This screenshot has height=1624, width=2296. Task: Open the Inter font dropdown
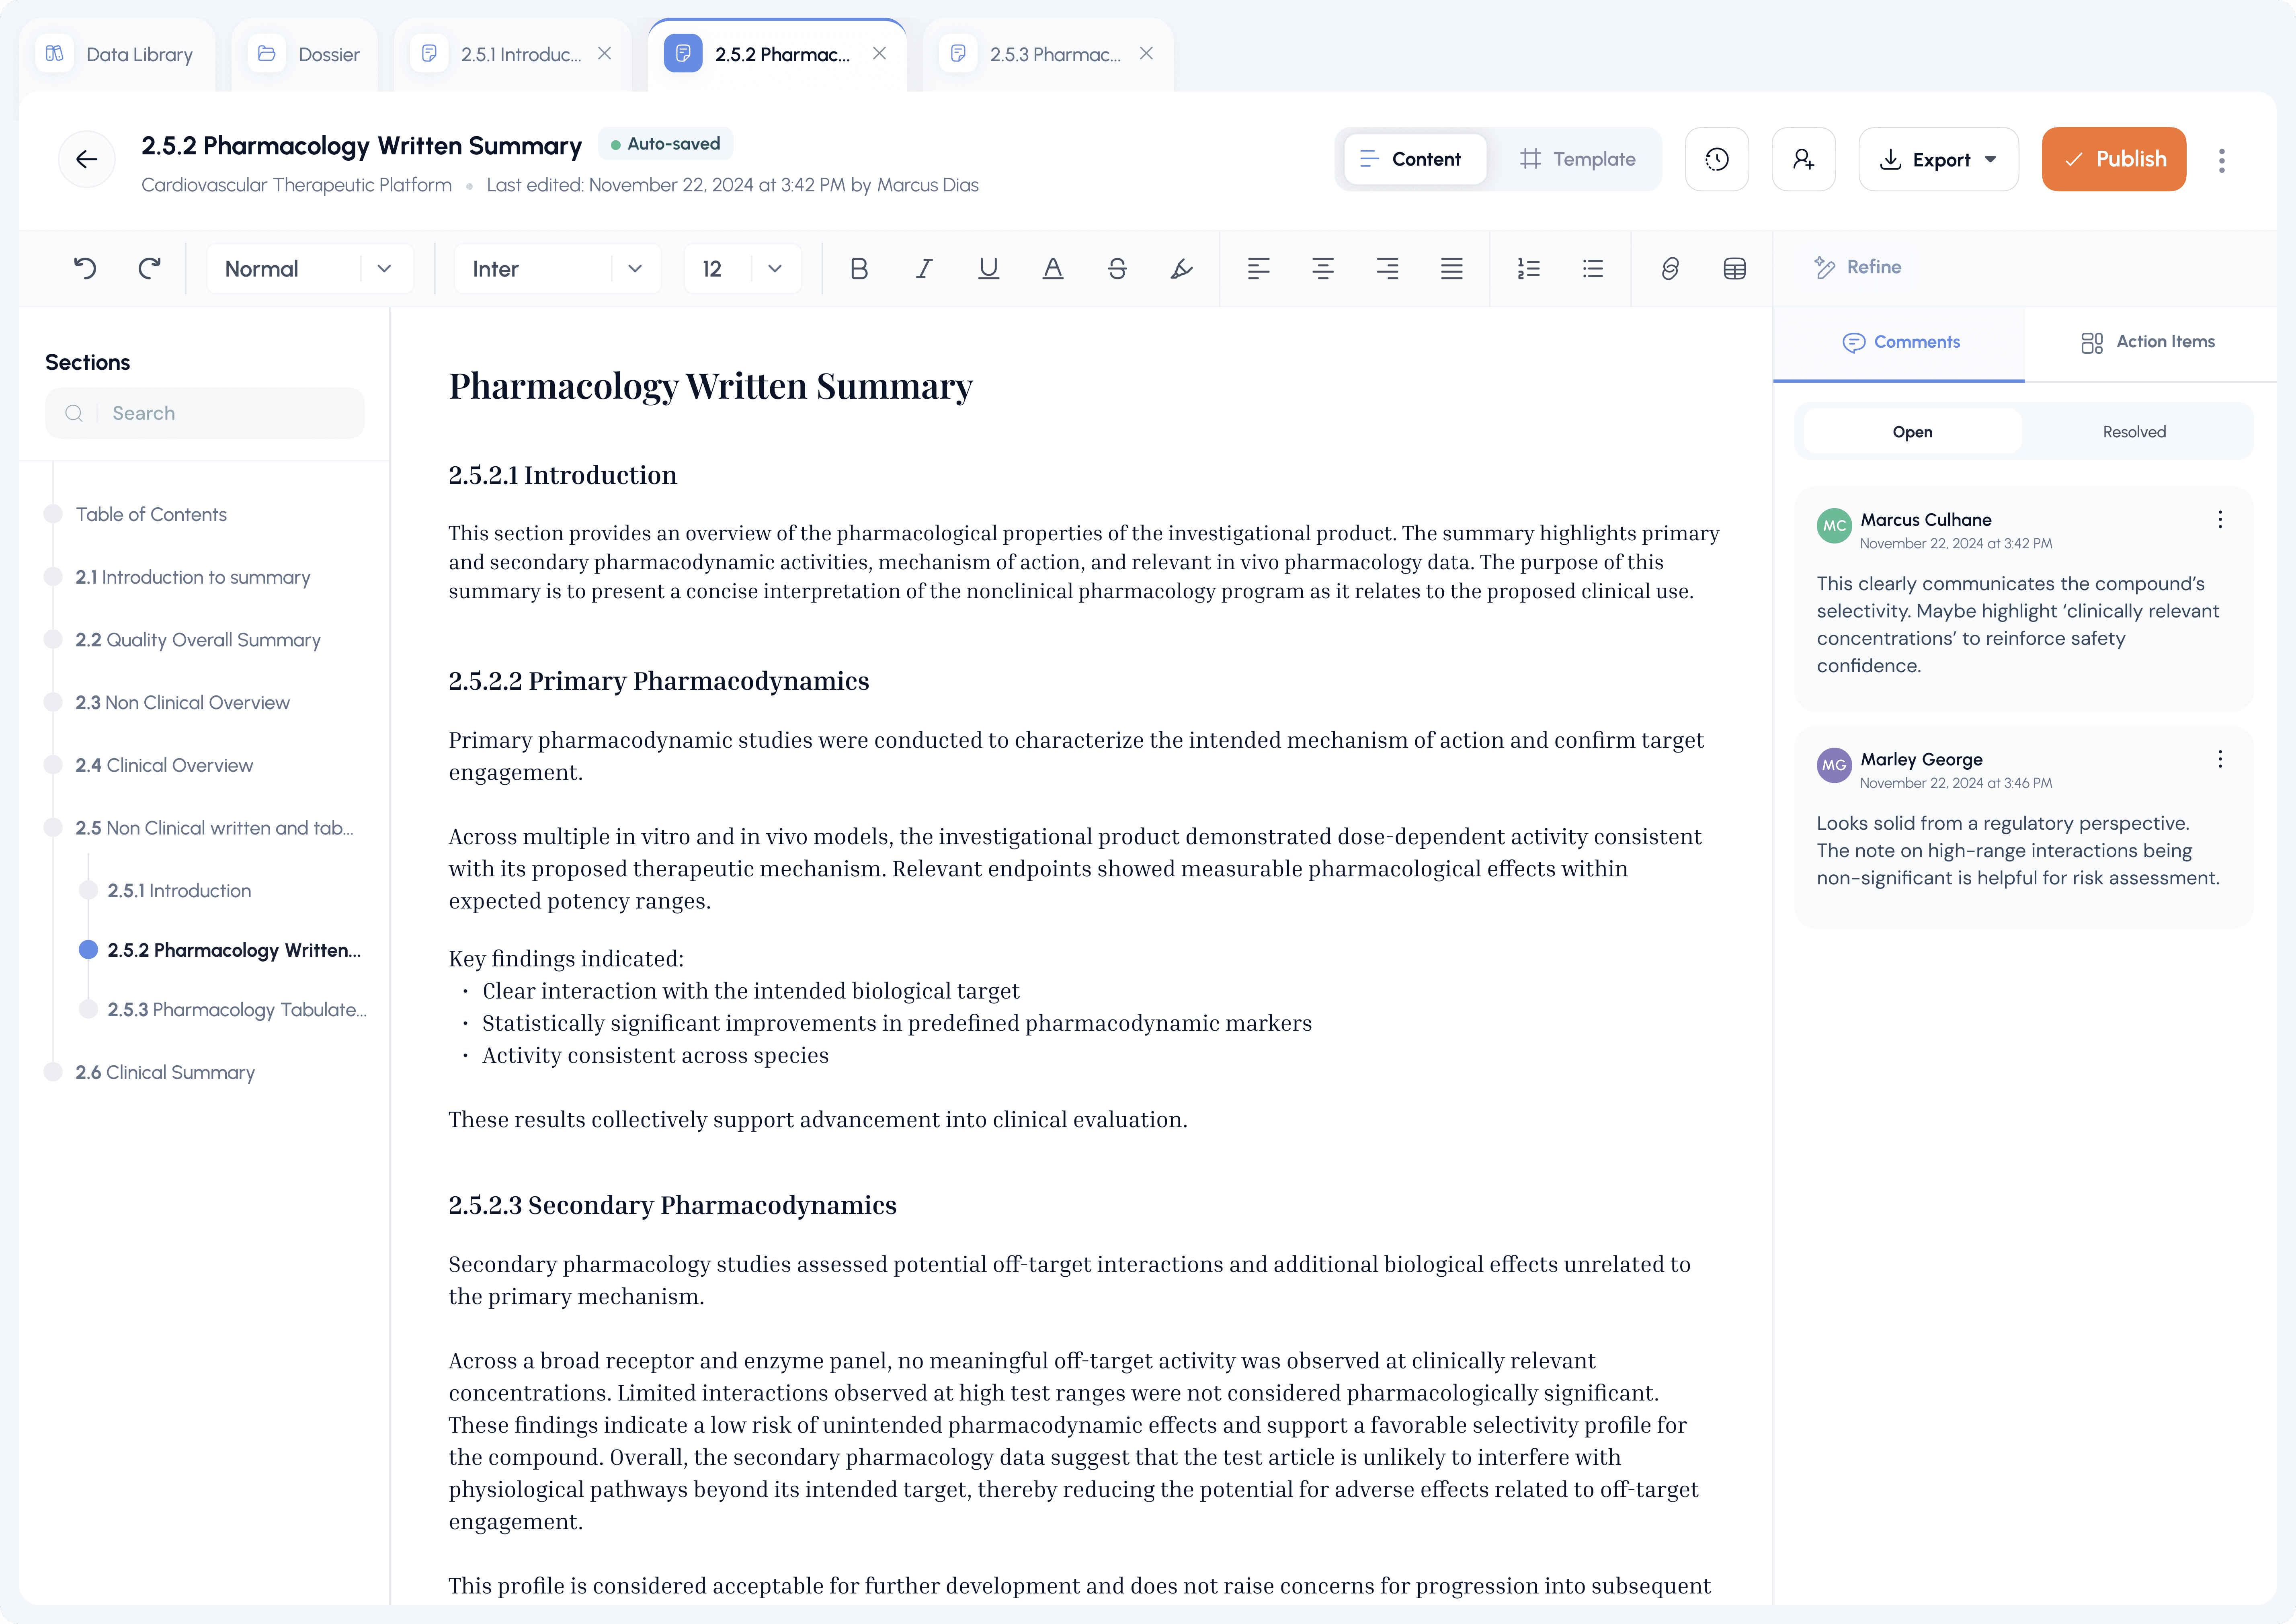[556, 268]
